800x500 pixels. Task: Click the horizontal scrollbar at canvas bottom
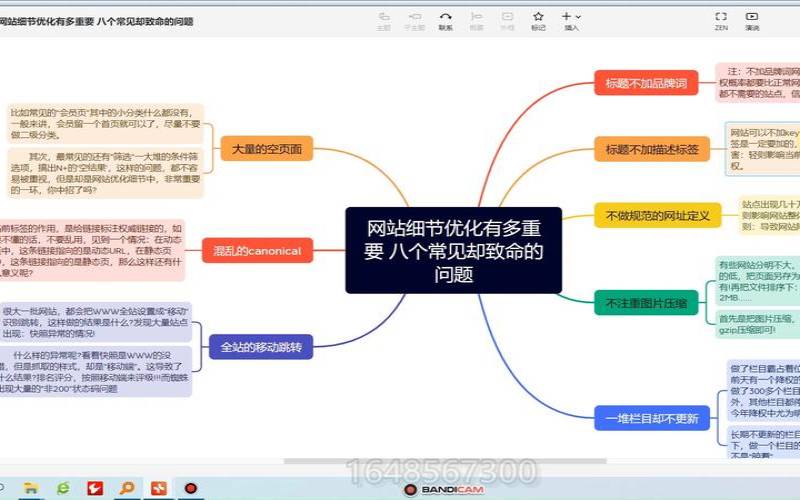click(x=445, y=461)
